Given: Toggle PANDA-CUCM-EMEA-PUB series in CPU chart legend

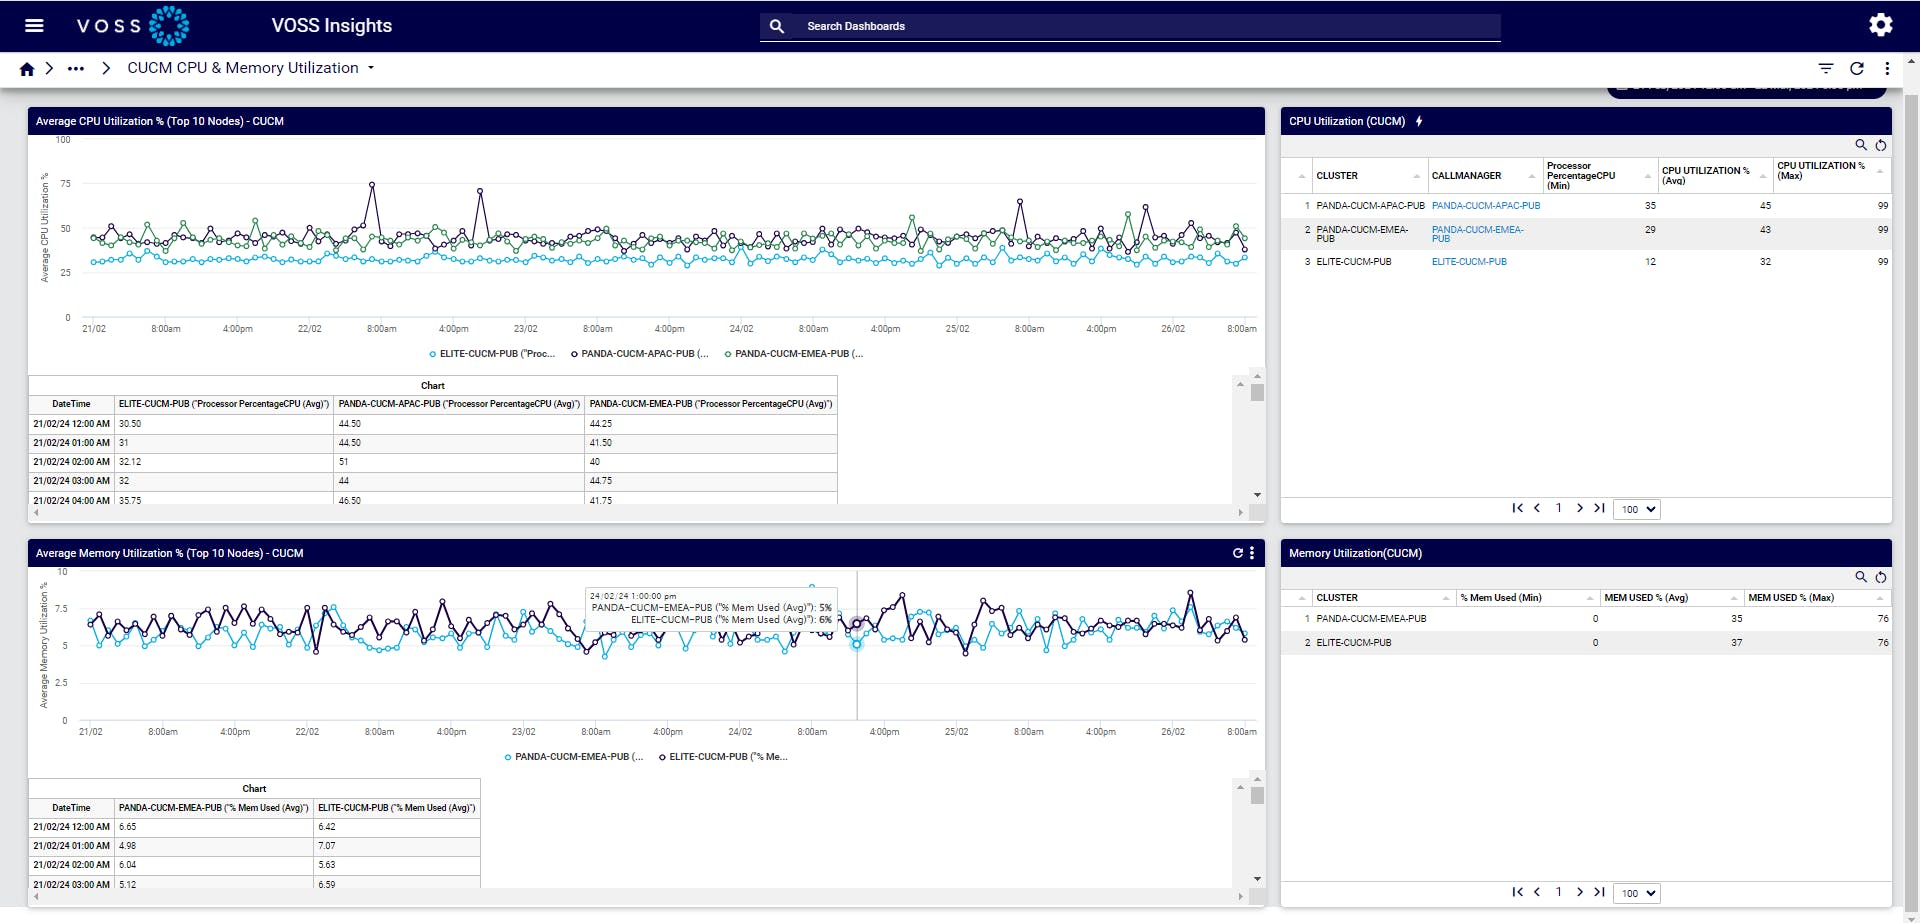Looking at the screenshot, I should click(794, 354).
